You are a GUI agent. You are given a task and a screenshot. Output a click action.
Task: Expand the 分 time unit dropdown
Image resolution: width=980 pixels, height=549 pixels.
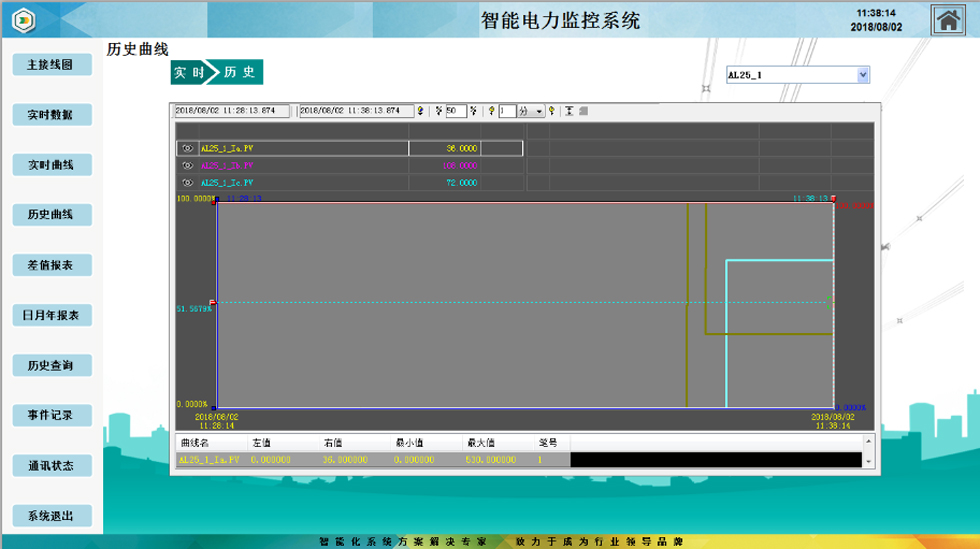tap(540, 111)
